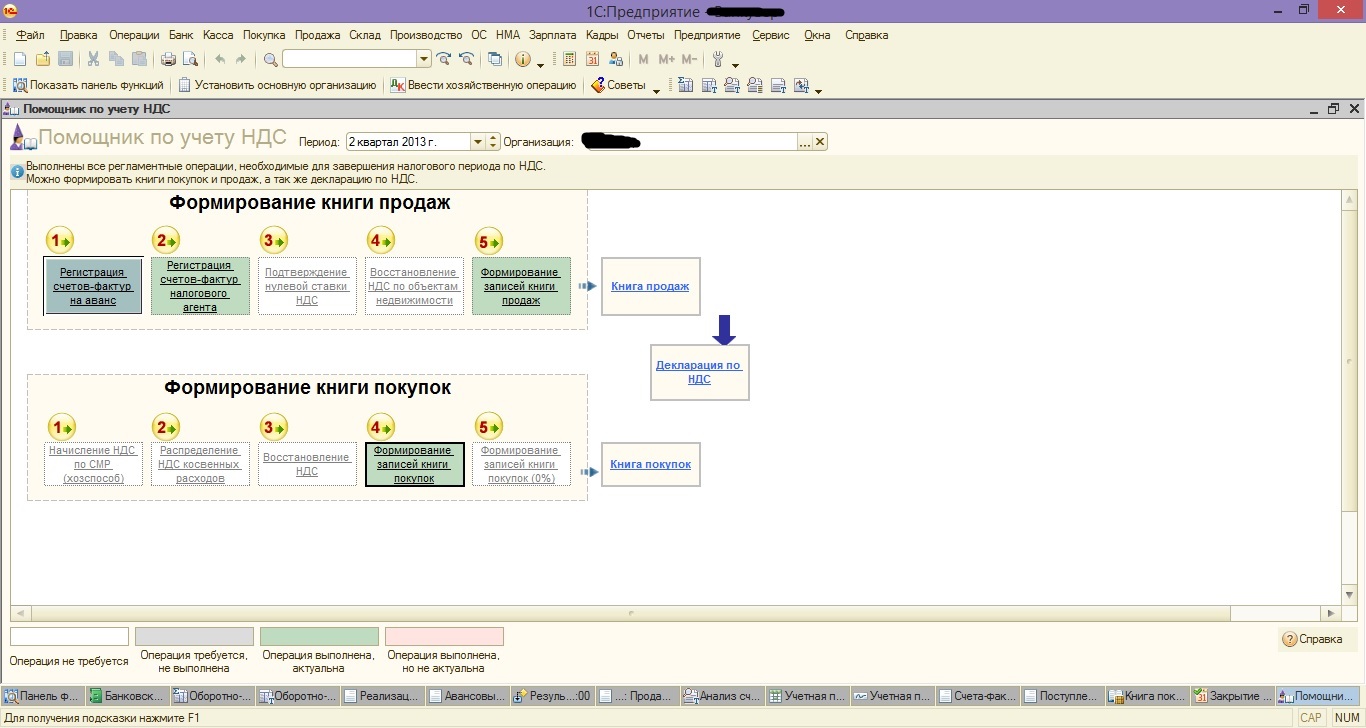Image resolution: width=1366 pixels, height=728 pixels.
Task: Open the Банк menu
Action: tap(182, 35)
